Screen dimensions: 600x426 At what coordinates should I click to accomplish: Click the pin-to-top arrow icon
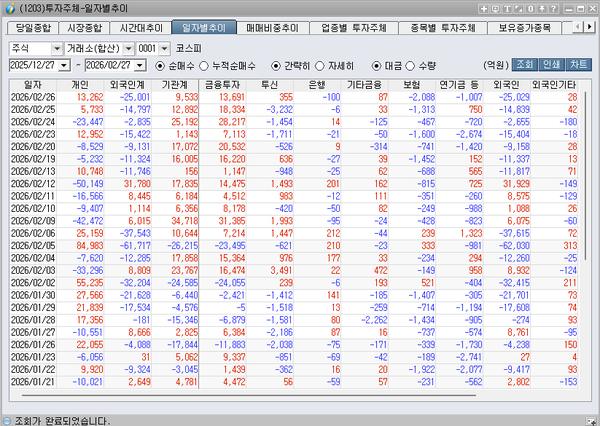[x=542, y=8]
